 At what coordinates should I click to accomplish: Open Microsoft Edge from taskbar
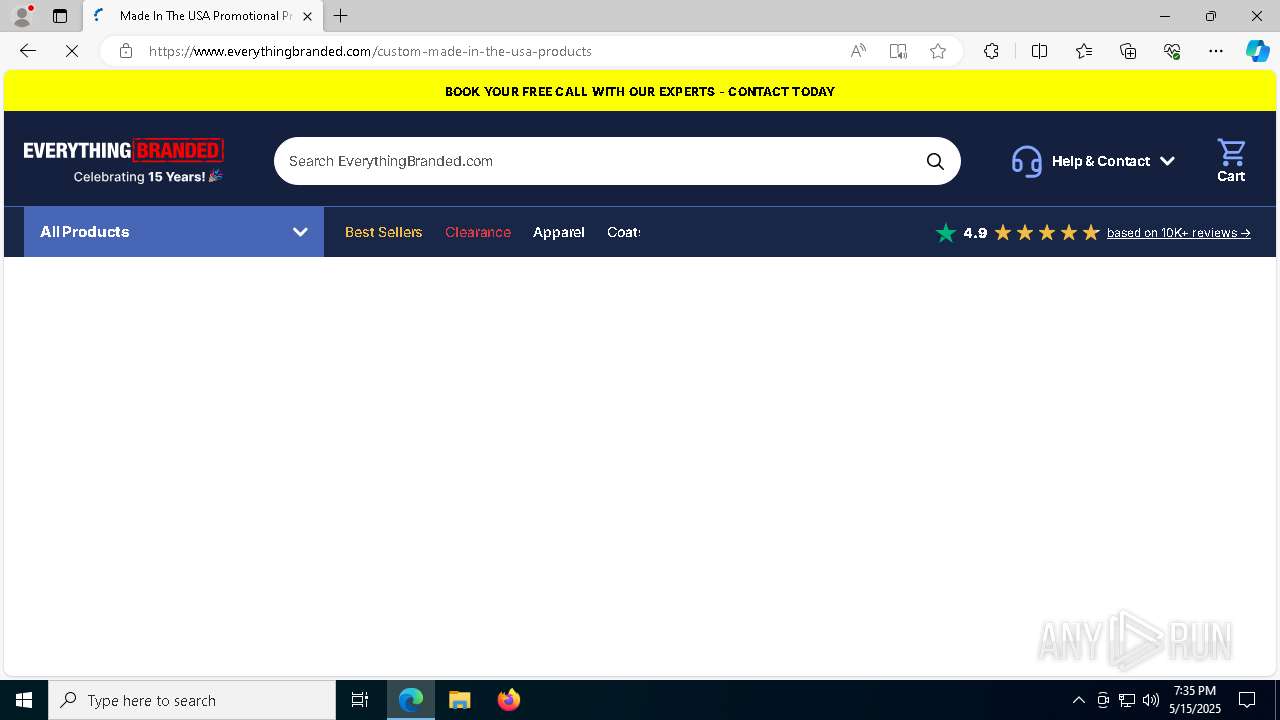[411, 700]
